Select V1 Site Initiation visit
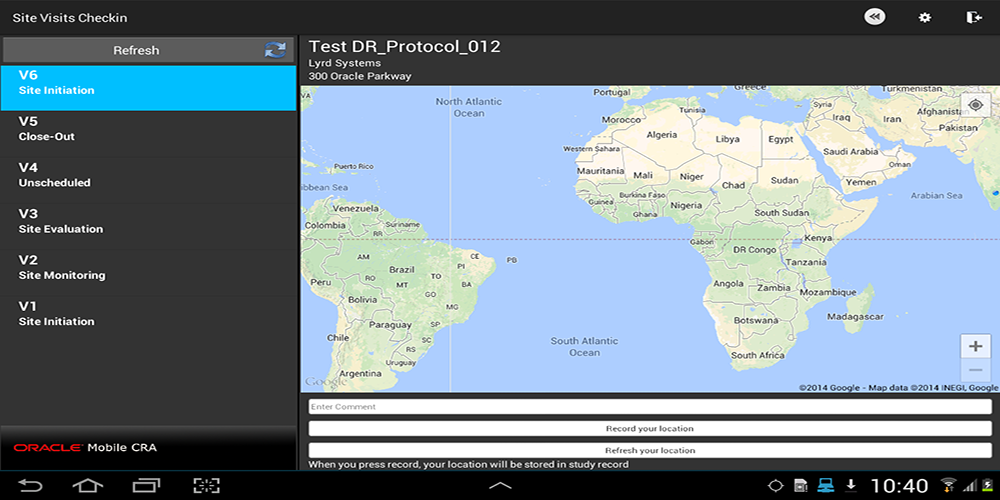Image resolution: width=1000 pixels, height=500 pixels. point(148,319)
